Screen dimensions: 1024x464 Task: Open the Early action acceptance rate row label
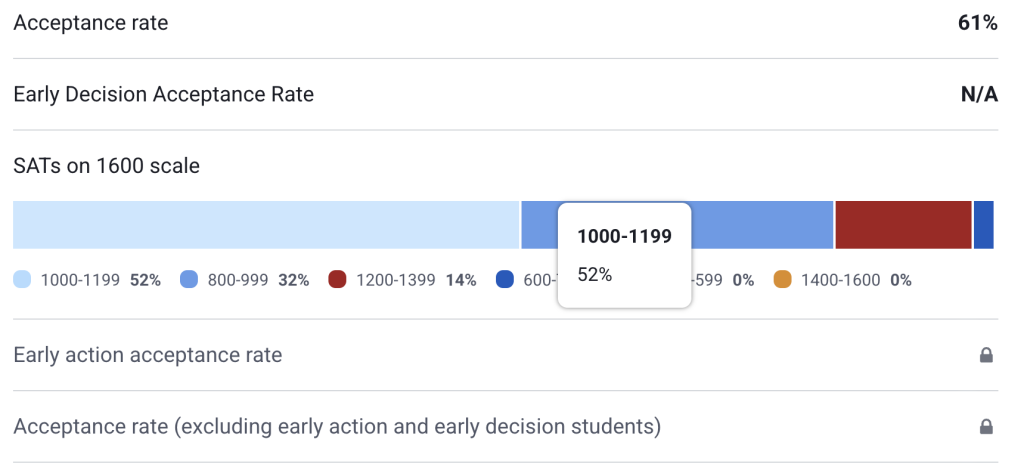pos(147,355)
